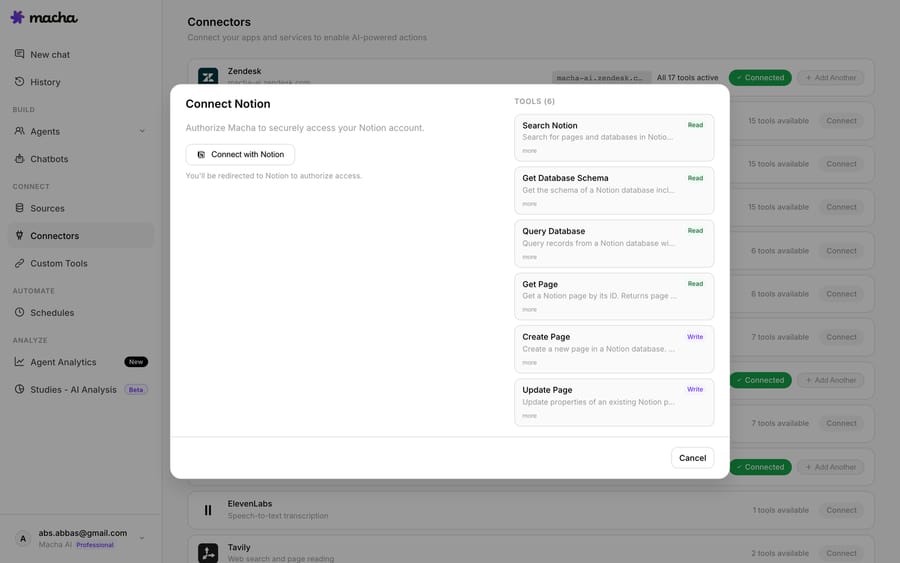Click the Schedules clock icon
This screenshot has width=900, height=563.
click(20, 312)
